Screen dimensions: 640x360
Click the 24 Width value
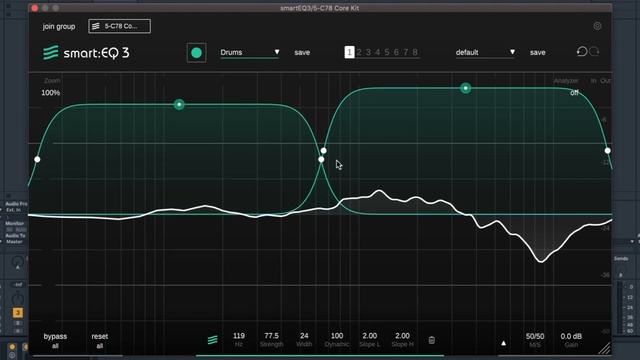[304, 336]
